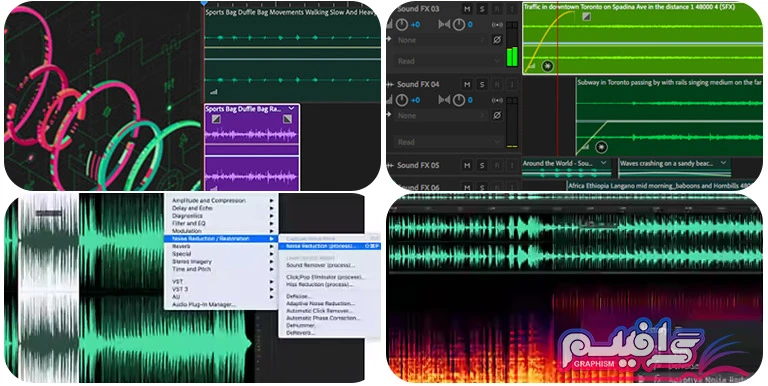The width and height of the screenshot is (768, 386).
Task: Toggle input monitor on Sound FX 05
Action: pyautogui.click(x=512, y=165)
